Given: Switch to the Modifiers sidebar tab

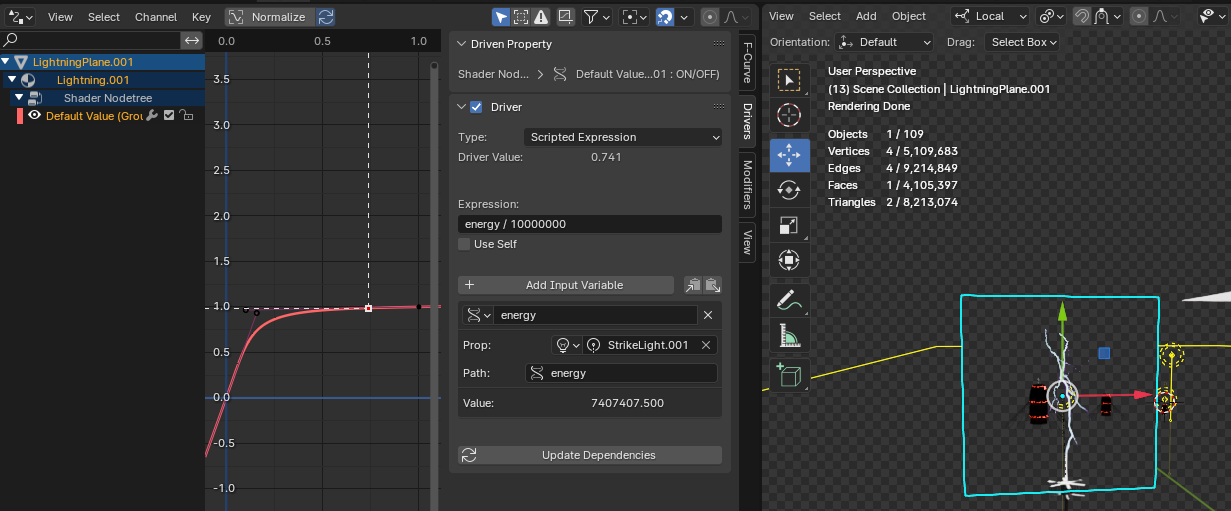Looking at the screenshot, I should click(747, 186).
